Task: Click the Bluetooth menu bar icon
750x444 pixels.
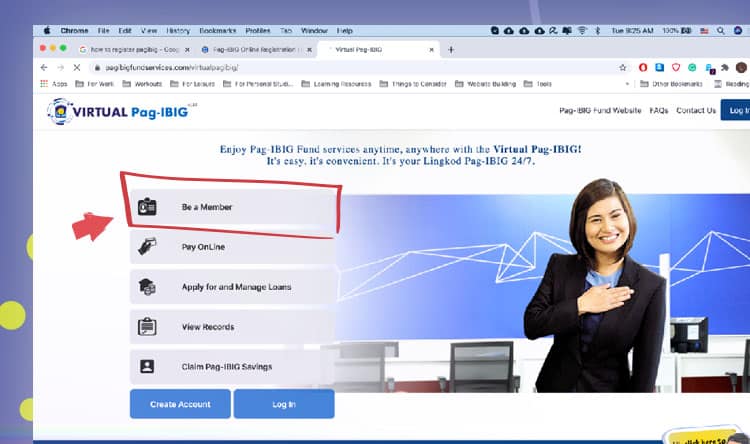Action: (597, 30)
